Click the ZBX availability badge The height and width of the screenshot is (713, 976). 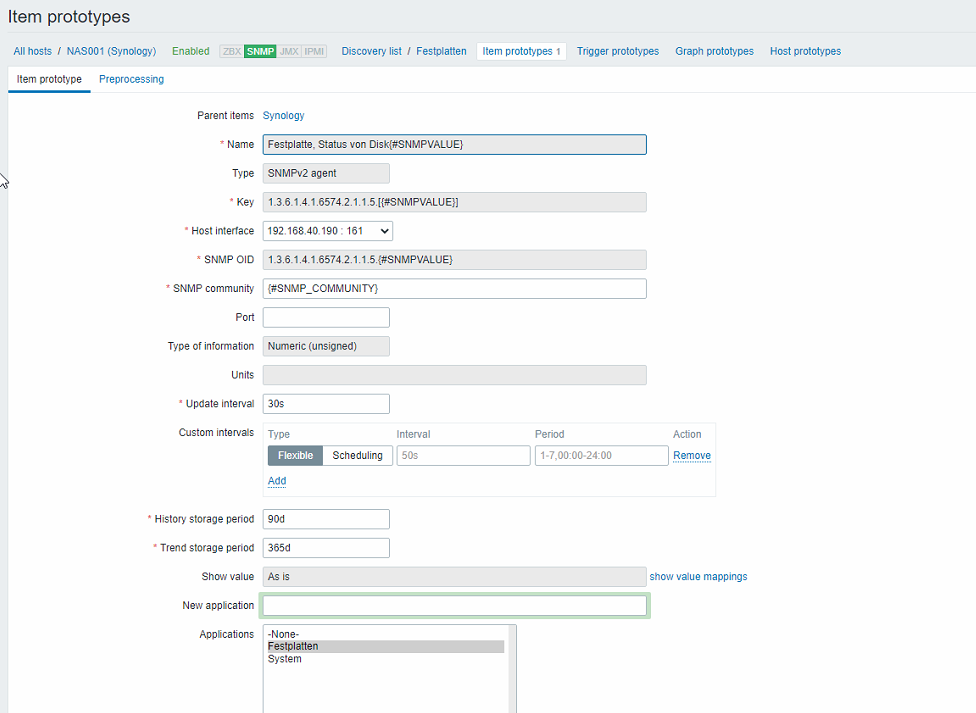click(231, 51)
